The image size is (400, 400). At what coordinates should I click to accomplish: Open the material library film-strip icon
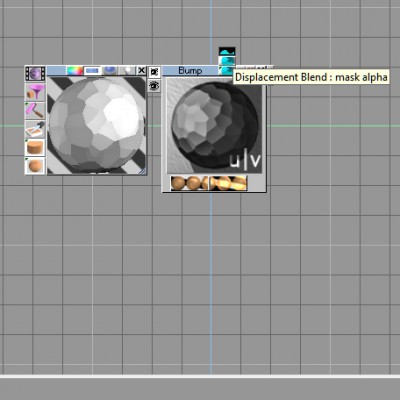point(35,74)
